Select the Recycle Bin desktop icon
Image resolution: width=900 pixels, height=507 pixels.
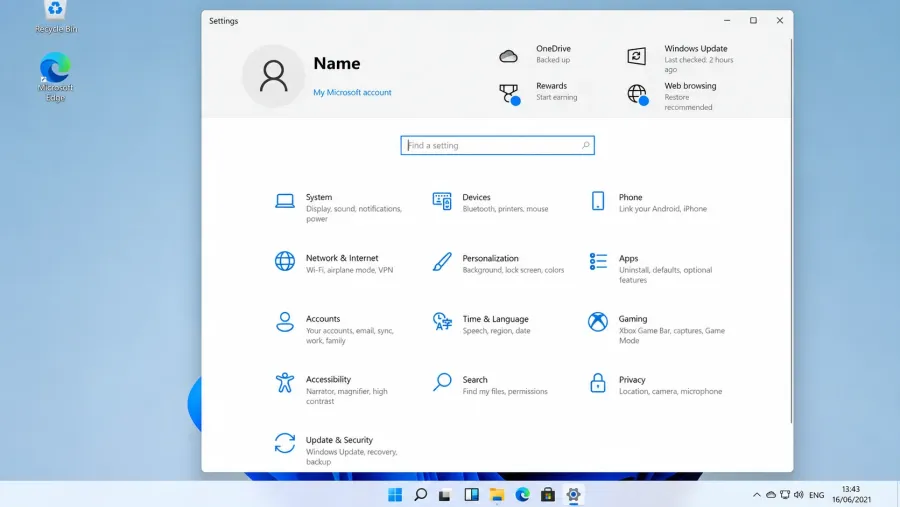pos(56,17)
